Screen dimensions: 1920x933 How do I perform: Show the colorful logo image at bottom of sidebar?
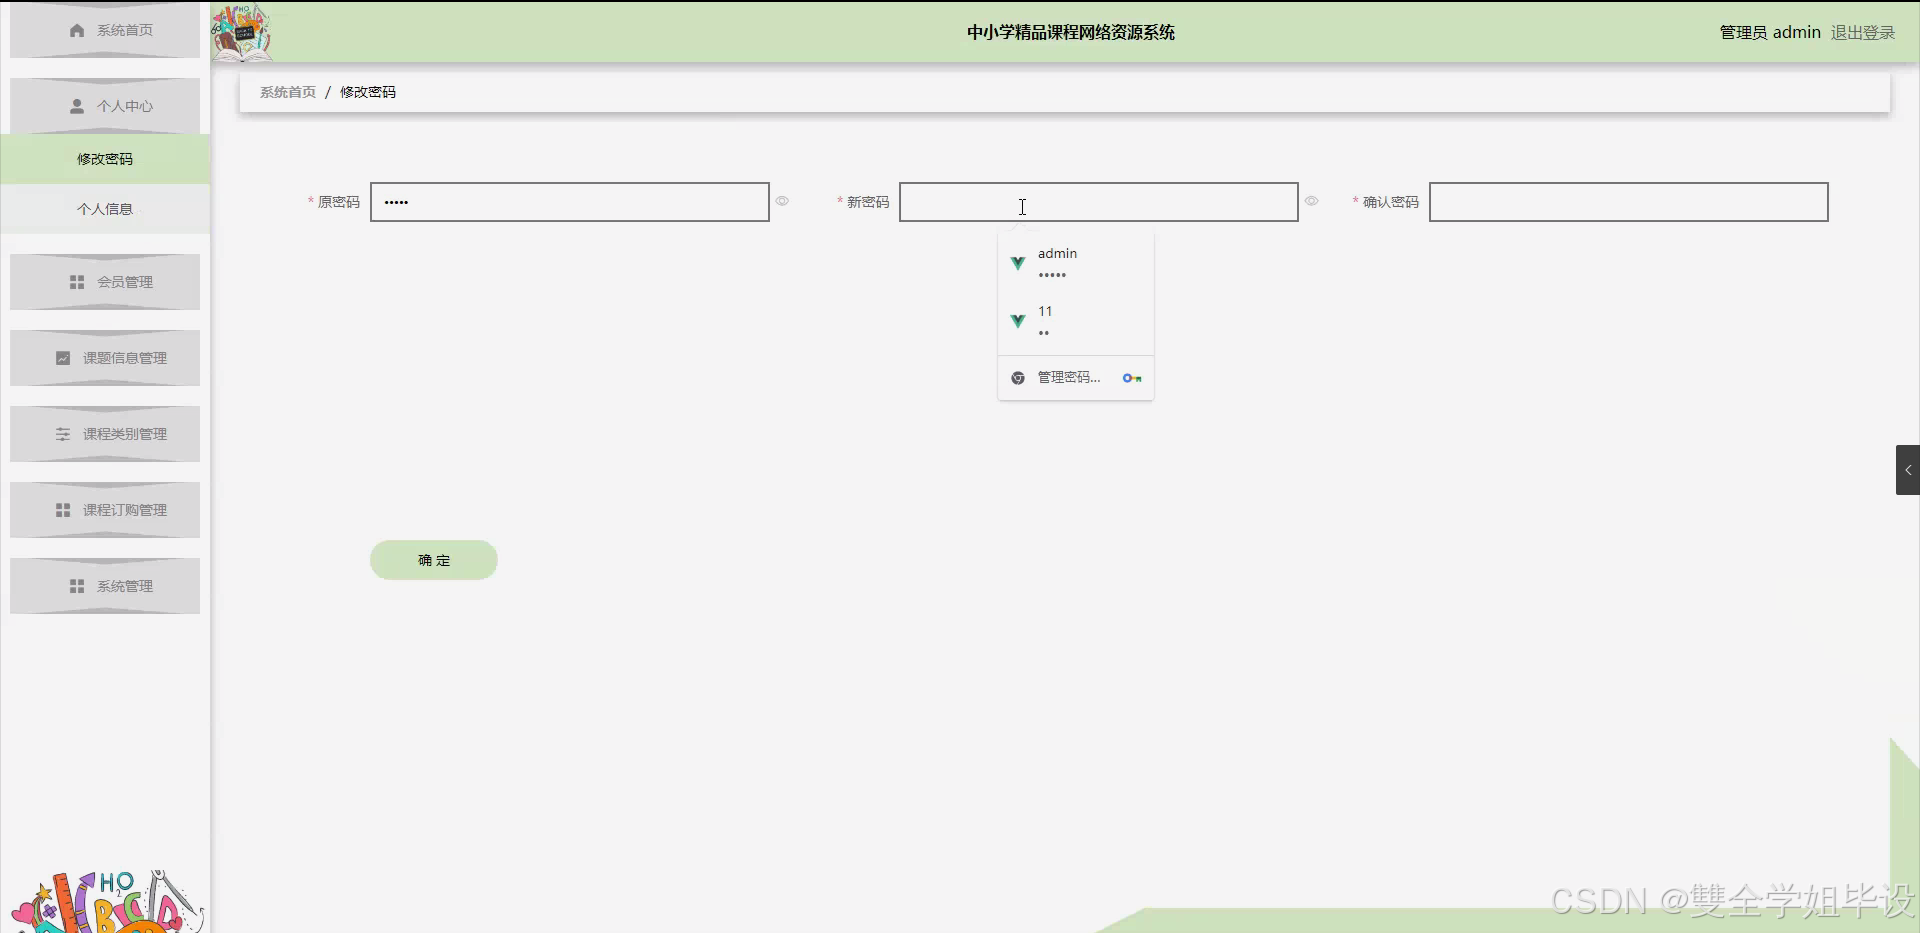point(105,898)
